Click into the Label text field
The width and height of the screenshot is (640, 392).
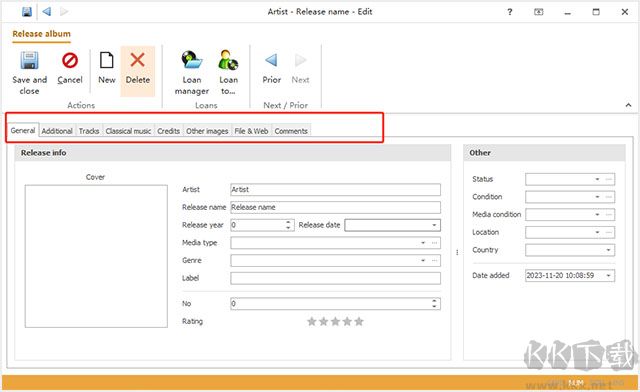[335, 278]
